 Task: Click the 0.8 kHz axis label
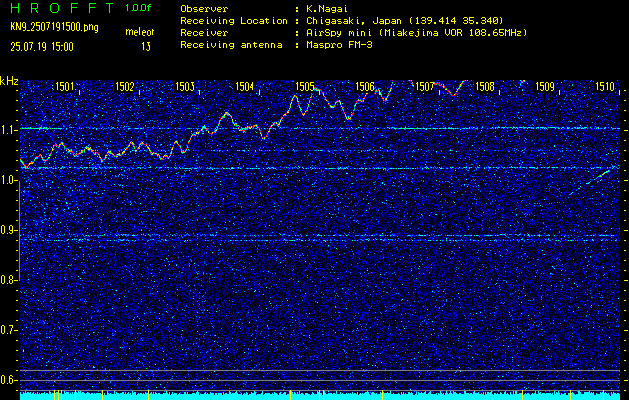coord(8,280)
